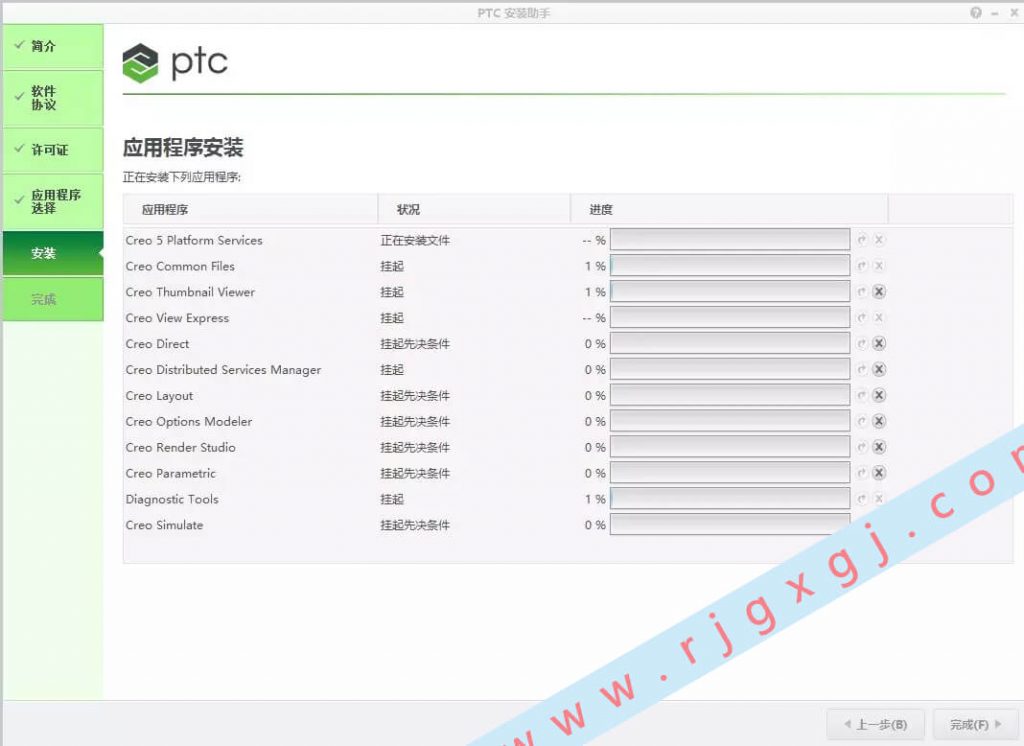
Task: Click the retry icon for Creo Parametric
Action: click(862, 473)
